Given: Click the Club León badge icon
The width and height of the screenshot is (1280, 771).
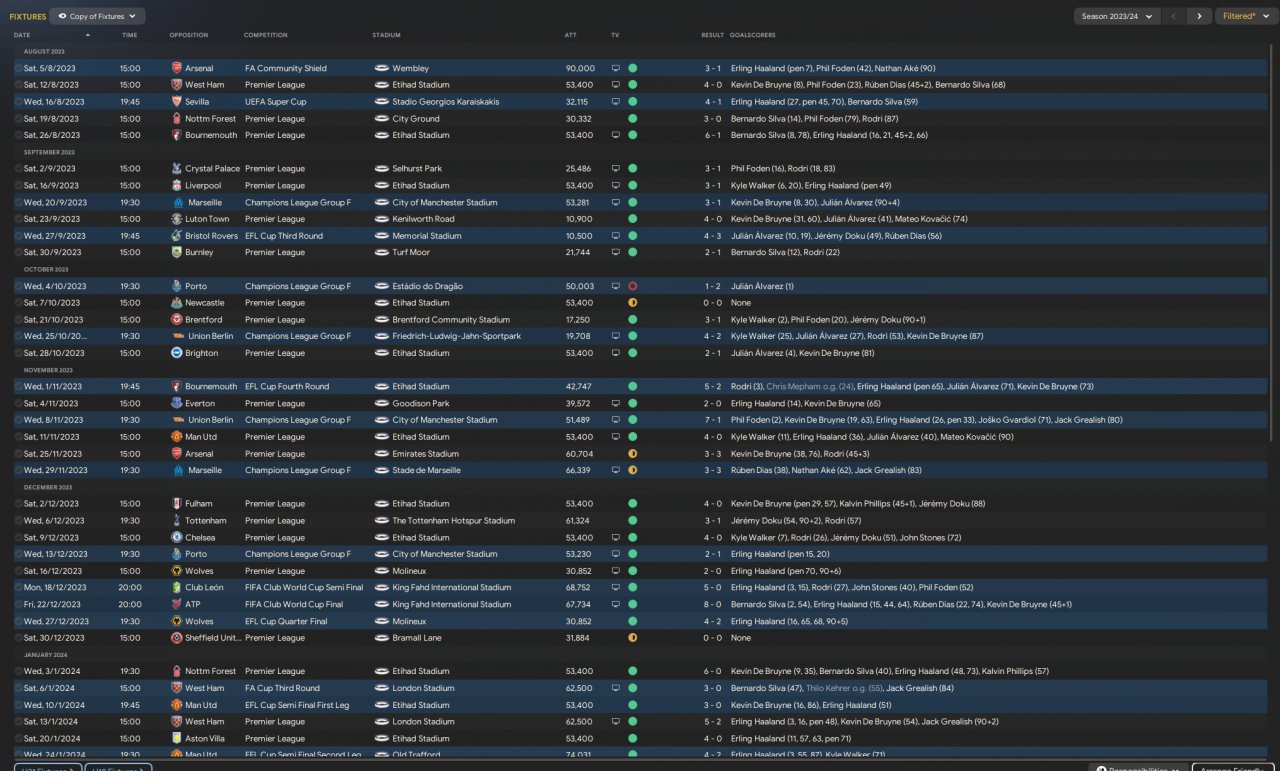Looking at the screenshot, I should (176, 588).
